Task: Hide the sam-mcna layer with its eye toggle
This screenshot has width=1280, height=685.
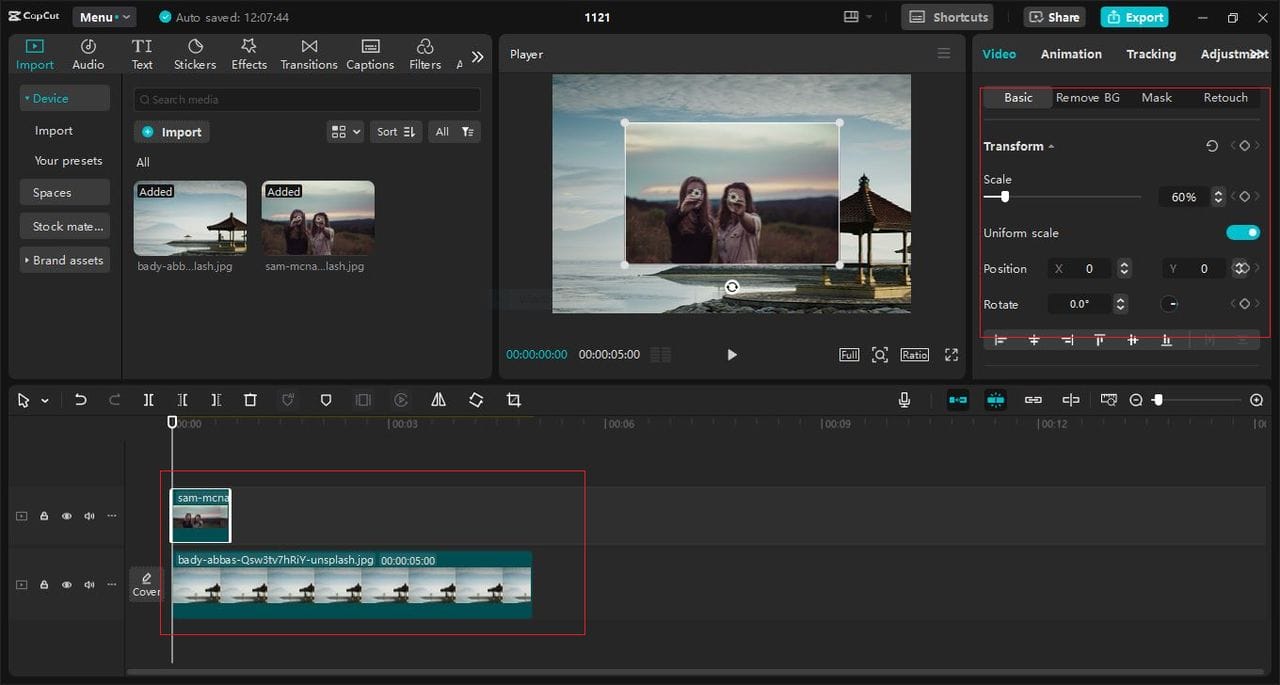Action: (66, 515)
